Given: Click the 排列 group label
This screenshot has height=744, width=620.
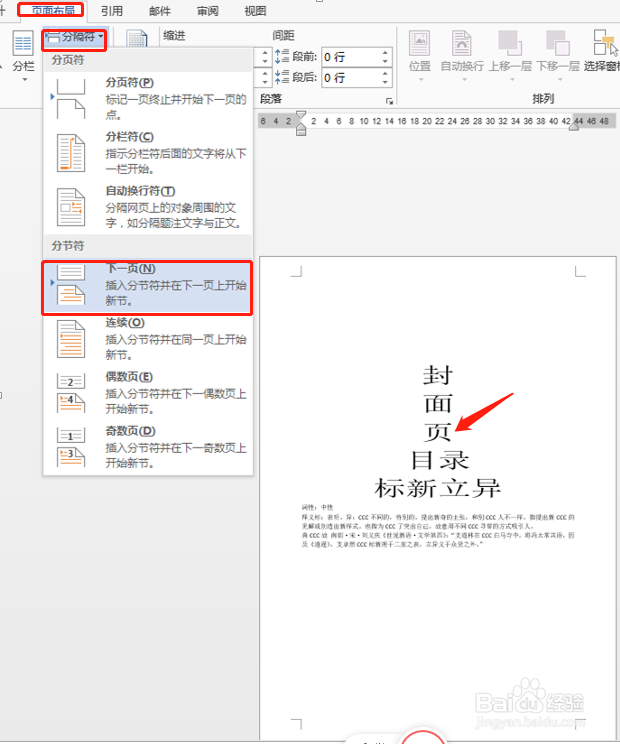Looking at the screenshot, I should tap(543, 99).
